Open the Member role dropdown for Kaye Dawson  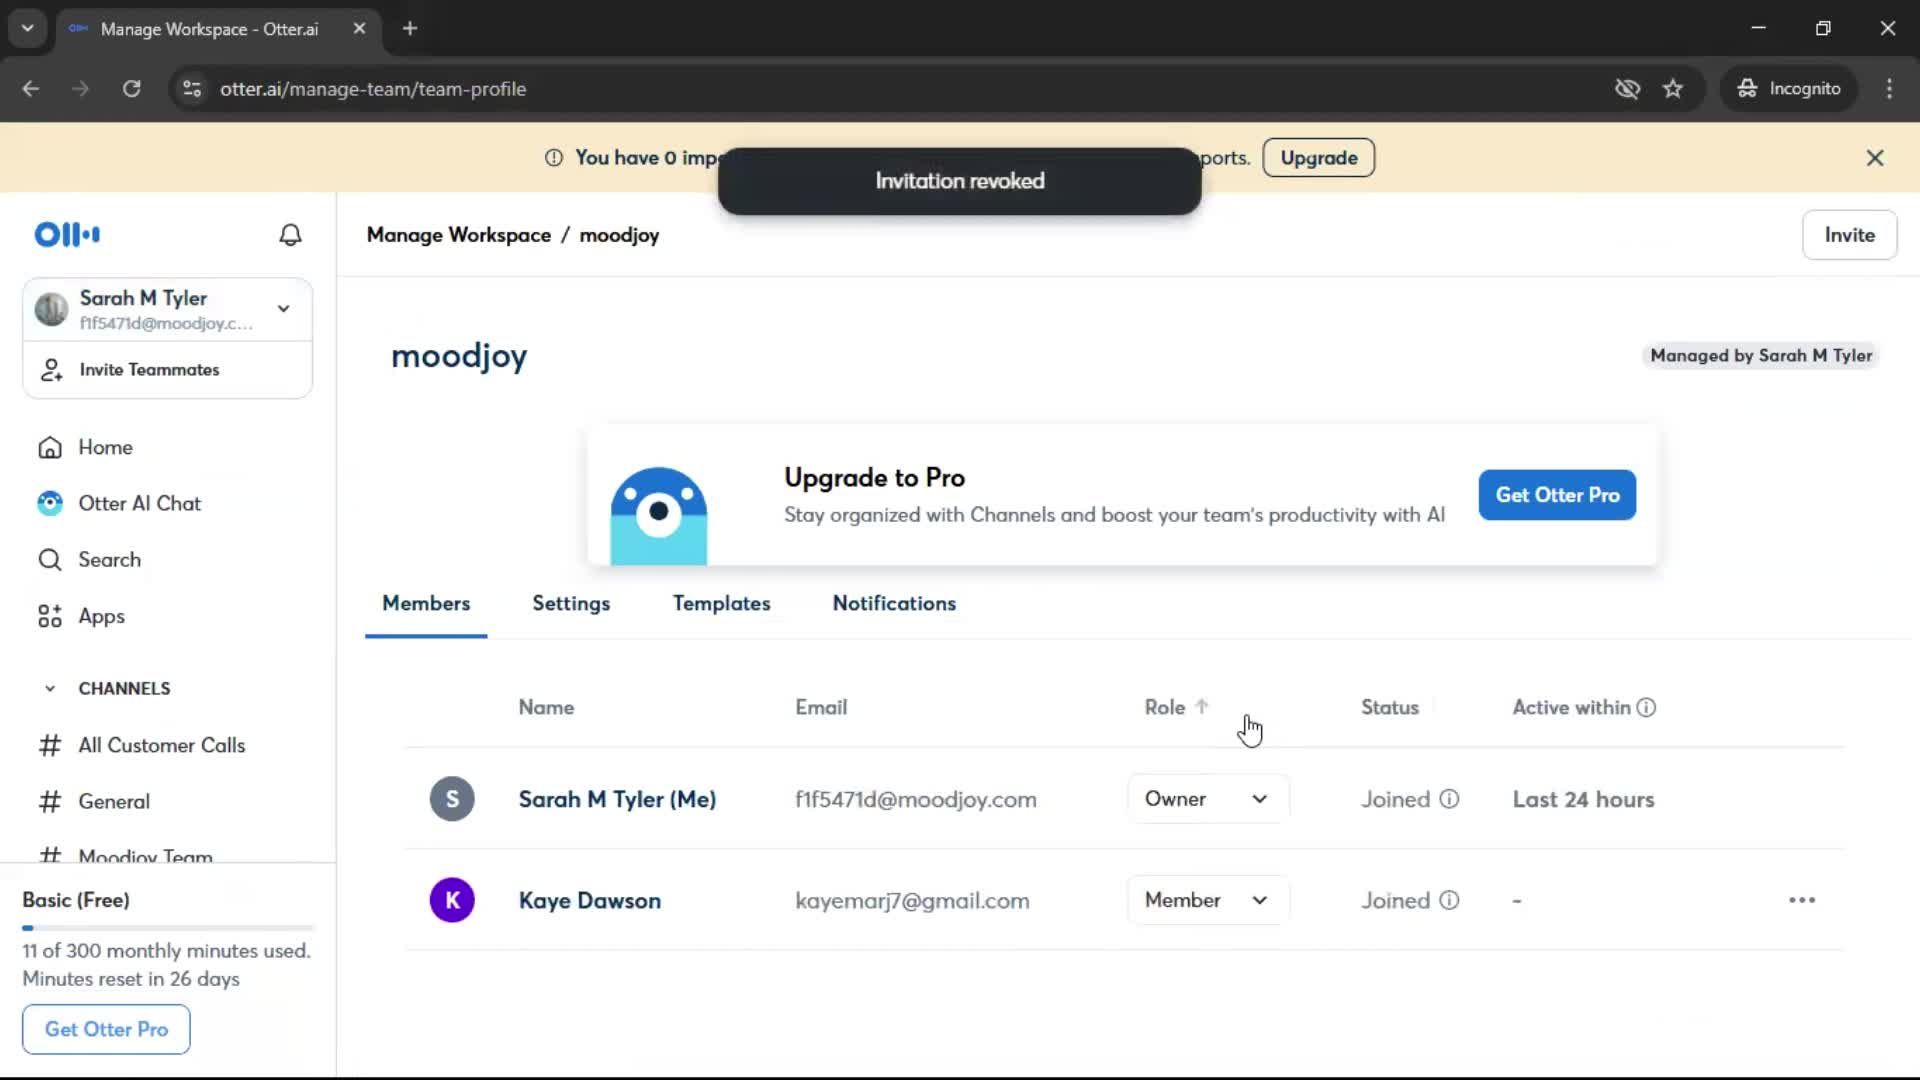point(1208,901)
